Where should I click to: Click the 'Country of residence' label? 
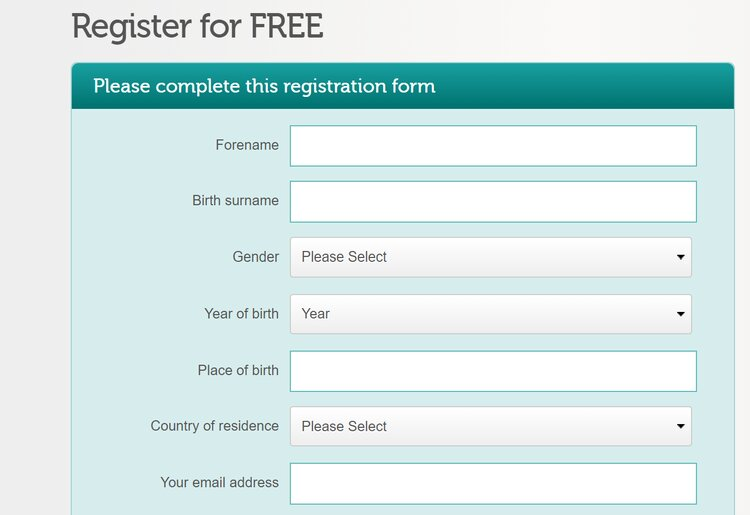215,426
